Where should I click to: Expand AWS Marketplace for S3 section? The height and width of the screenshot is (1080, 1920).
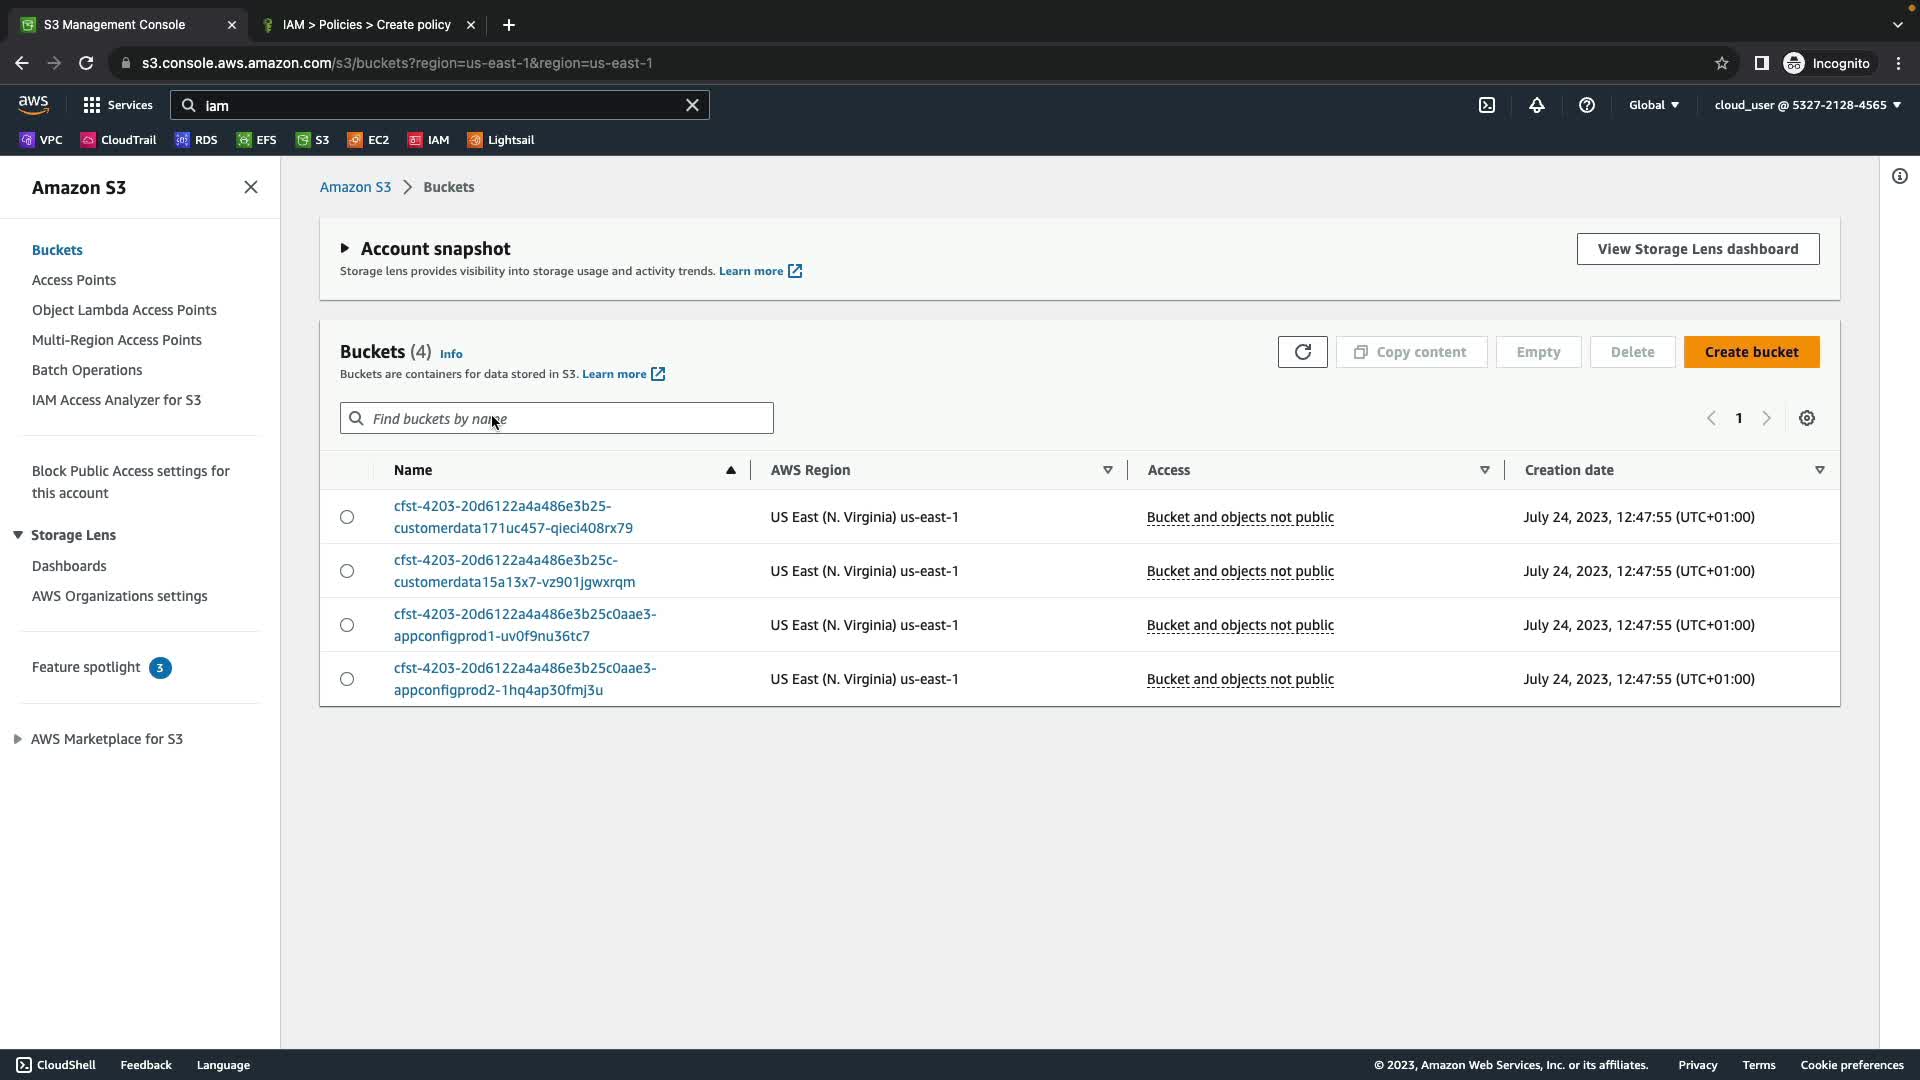click(18, 739)
